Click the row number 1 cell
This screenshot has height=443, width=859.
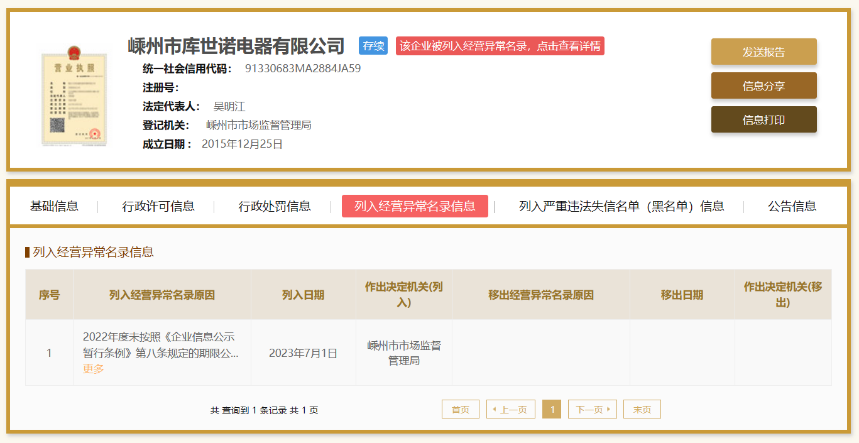pos(49,353)
